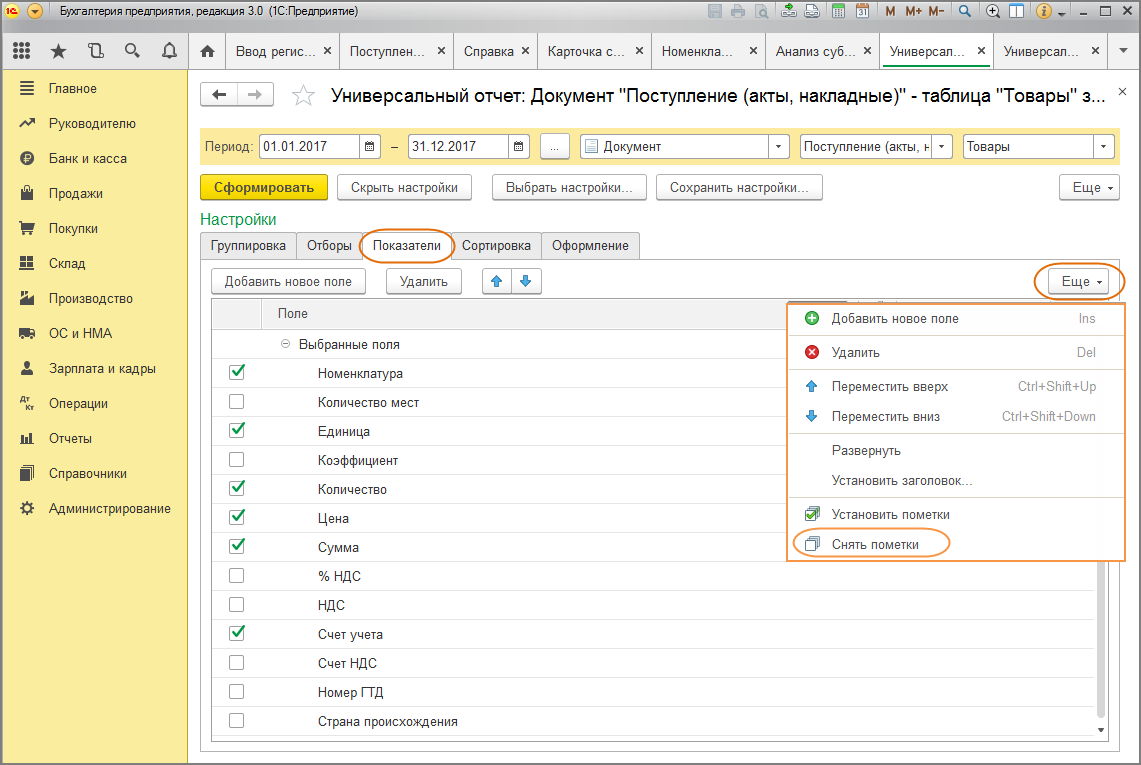
Task: Enable the Количество мест checkbox
Action: tap(237, 402)
